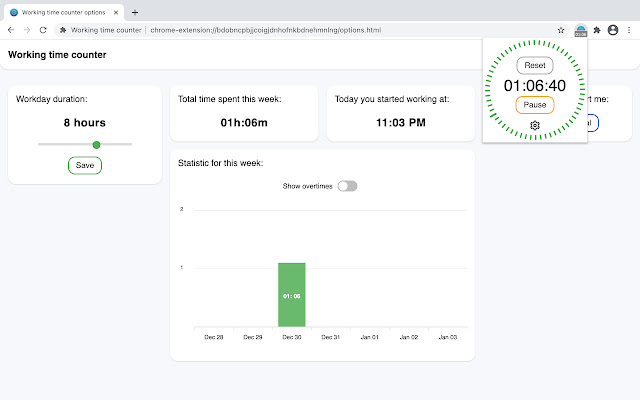
Task: Click the "Total time spent this week:" label
Action: (229, 99)
